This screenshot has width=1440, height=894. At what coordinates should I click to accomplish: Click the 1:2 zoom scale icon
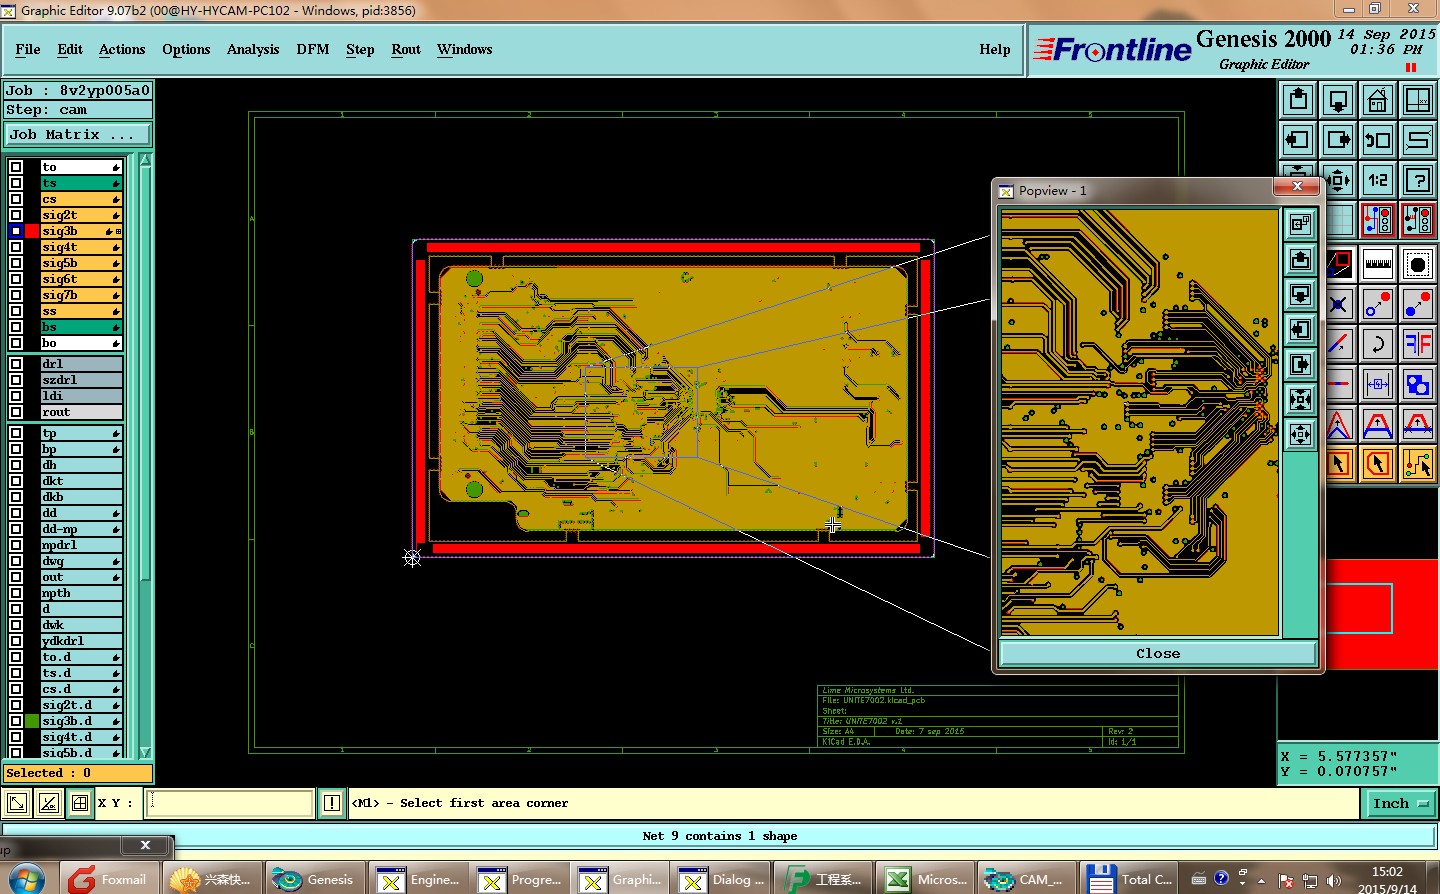pyautogui.click(x=1378, y=180)
